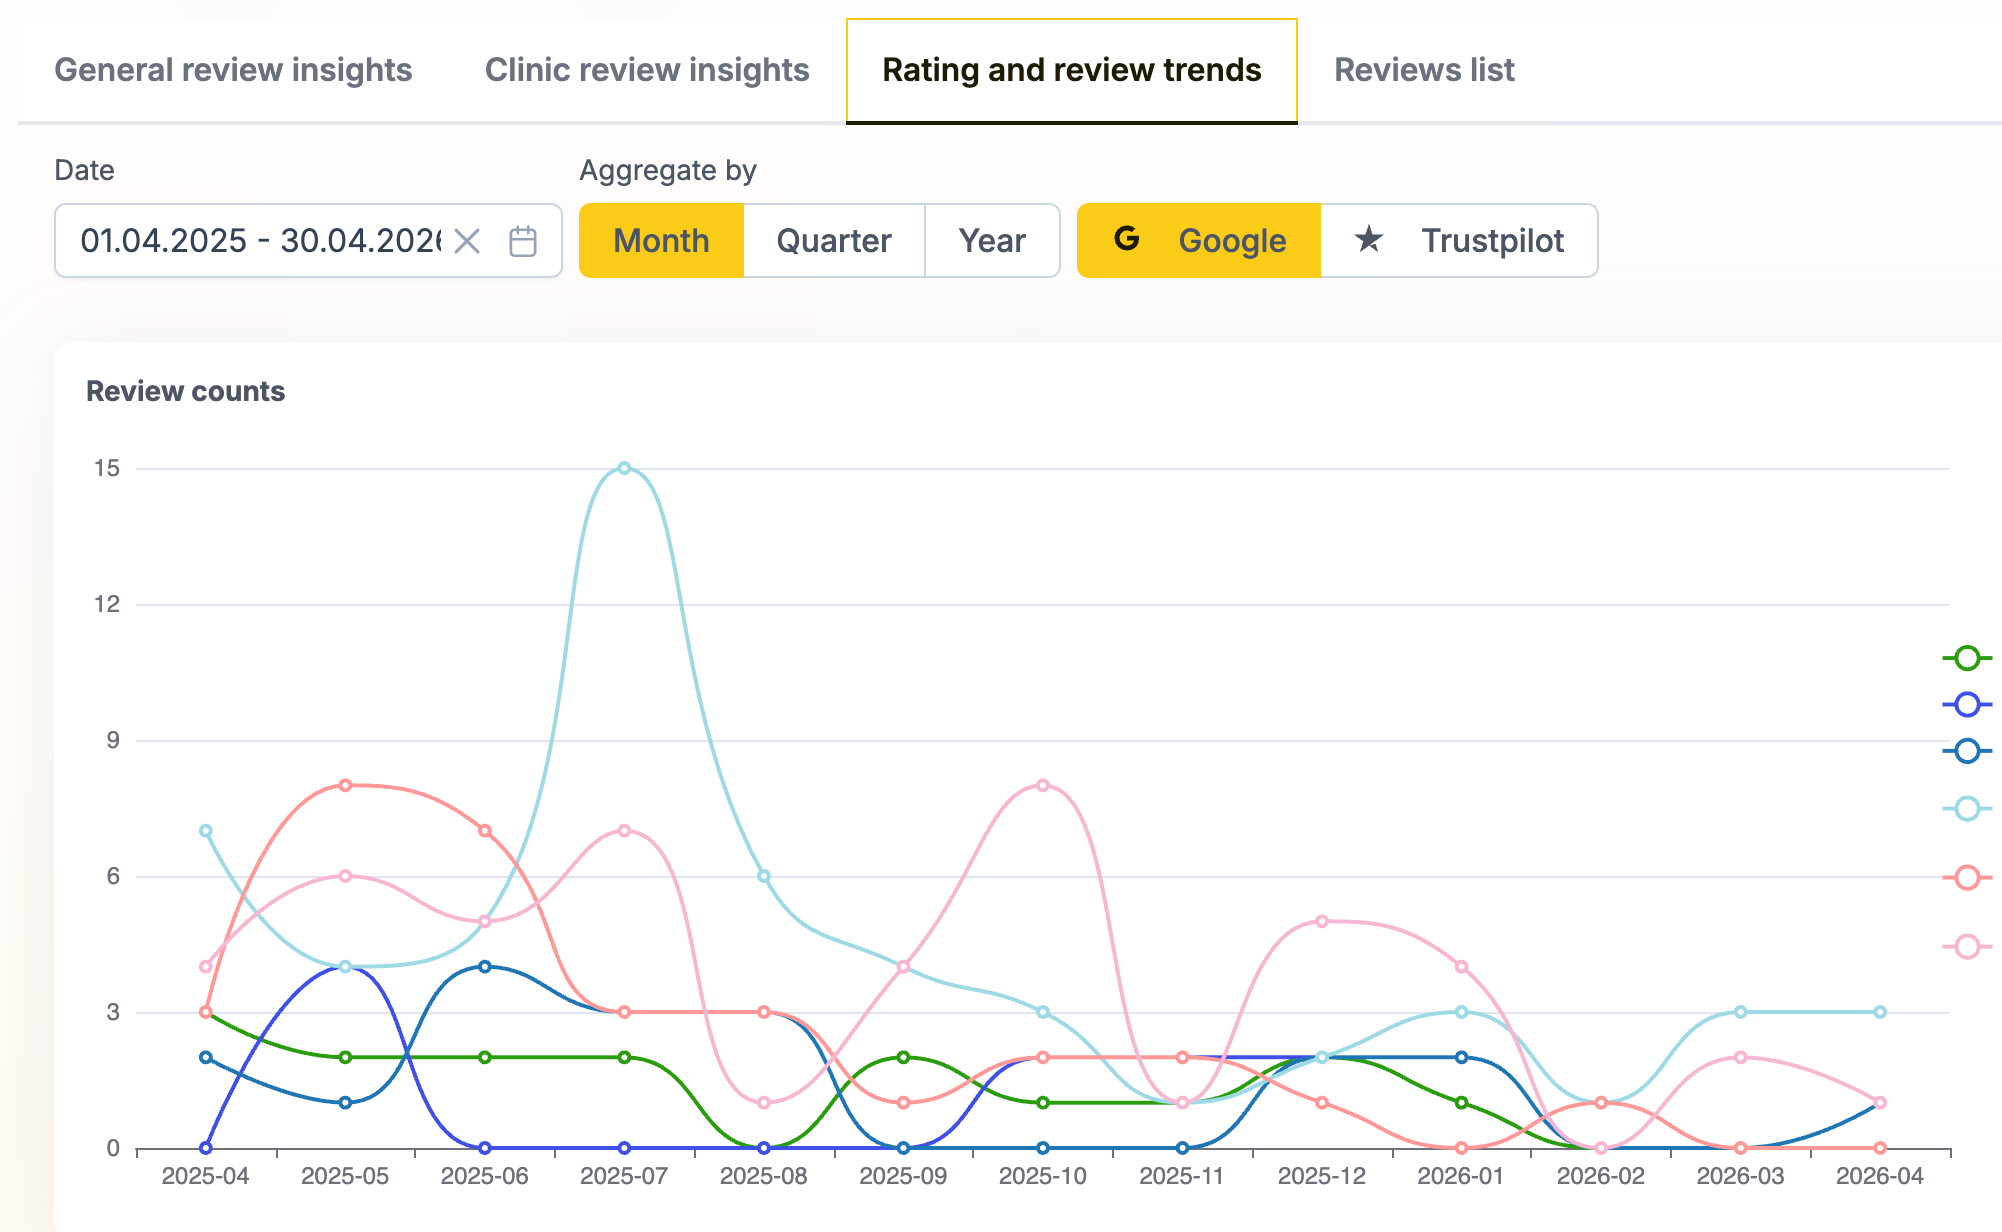Image resolution: width=2002 pixels, height=1232 pixels.
Task: Open the Reviews list tab
Action: (1424, 70)
